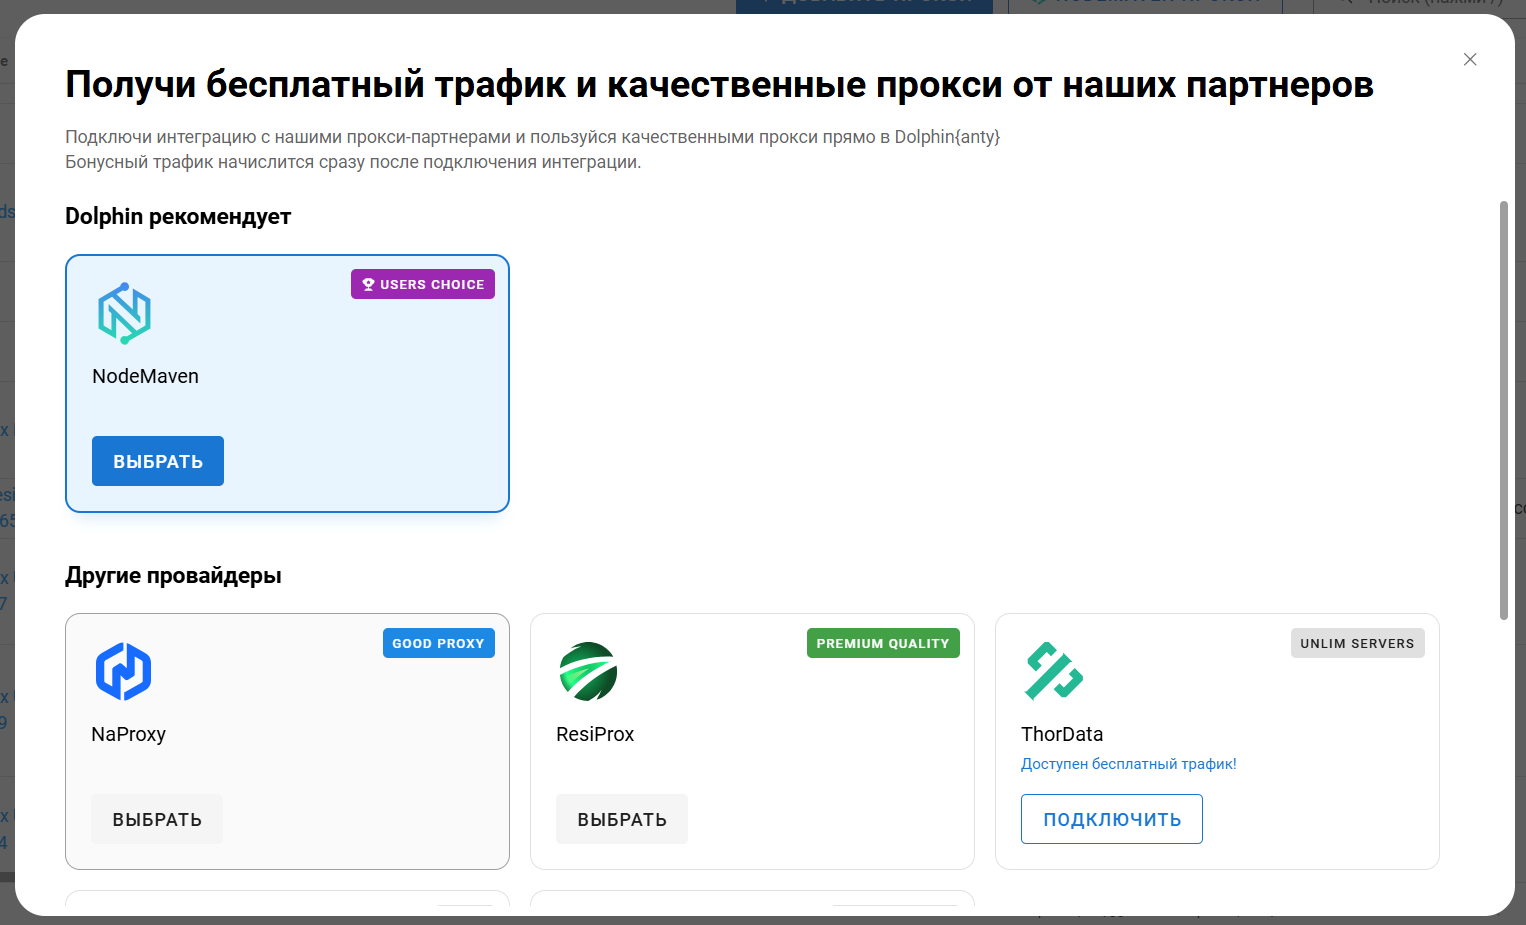Click the 'Подключи интеграцию с нашими' description line

point(533,137)
